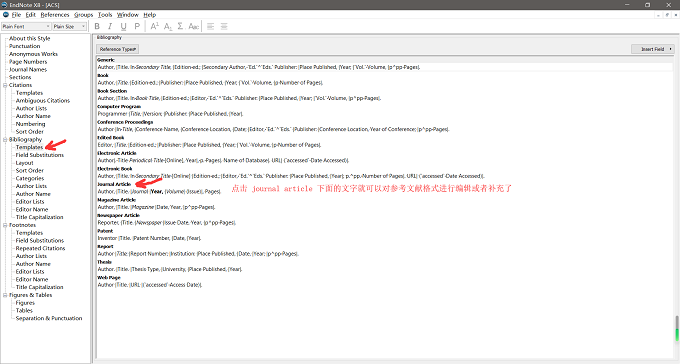Open the Help menu
680x364 pixels.
click(150, 15)
